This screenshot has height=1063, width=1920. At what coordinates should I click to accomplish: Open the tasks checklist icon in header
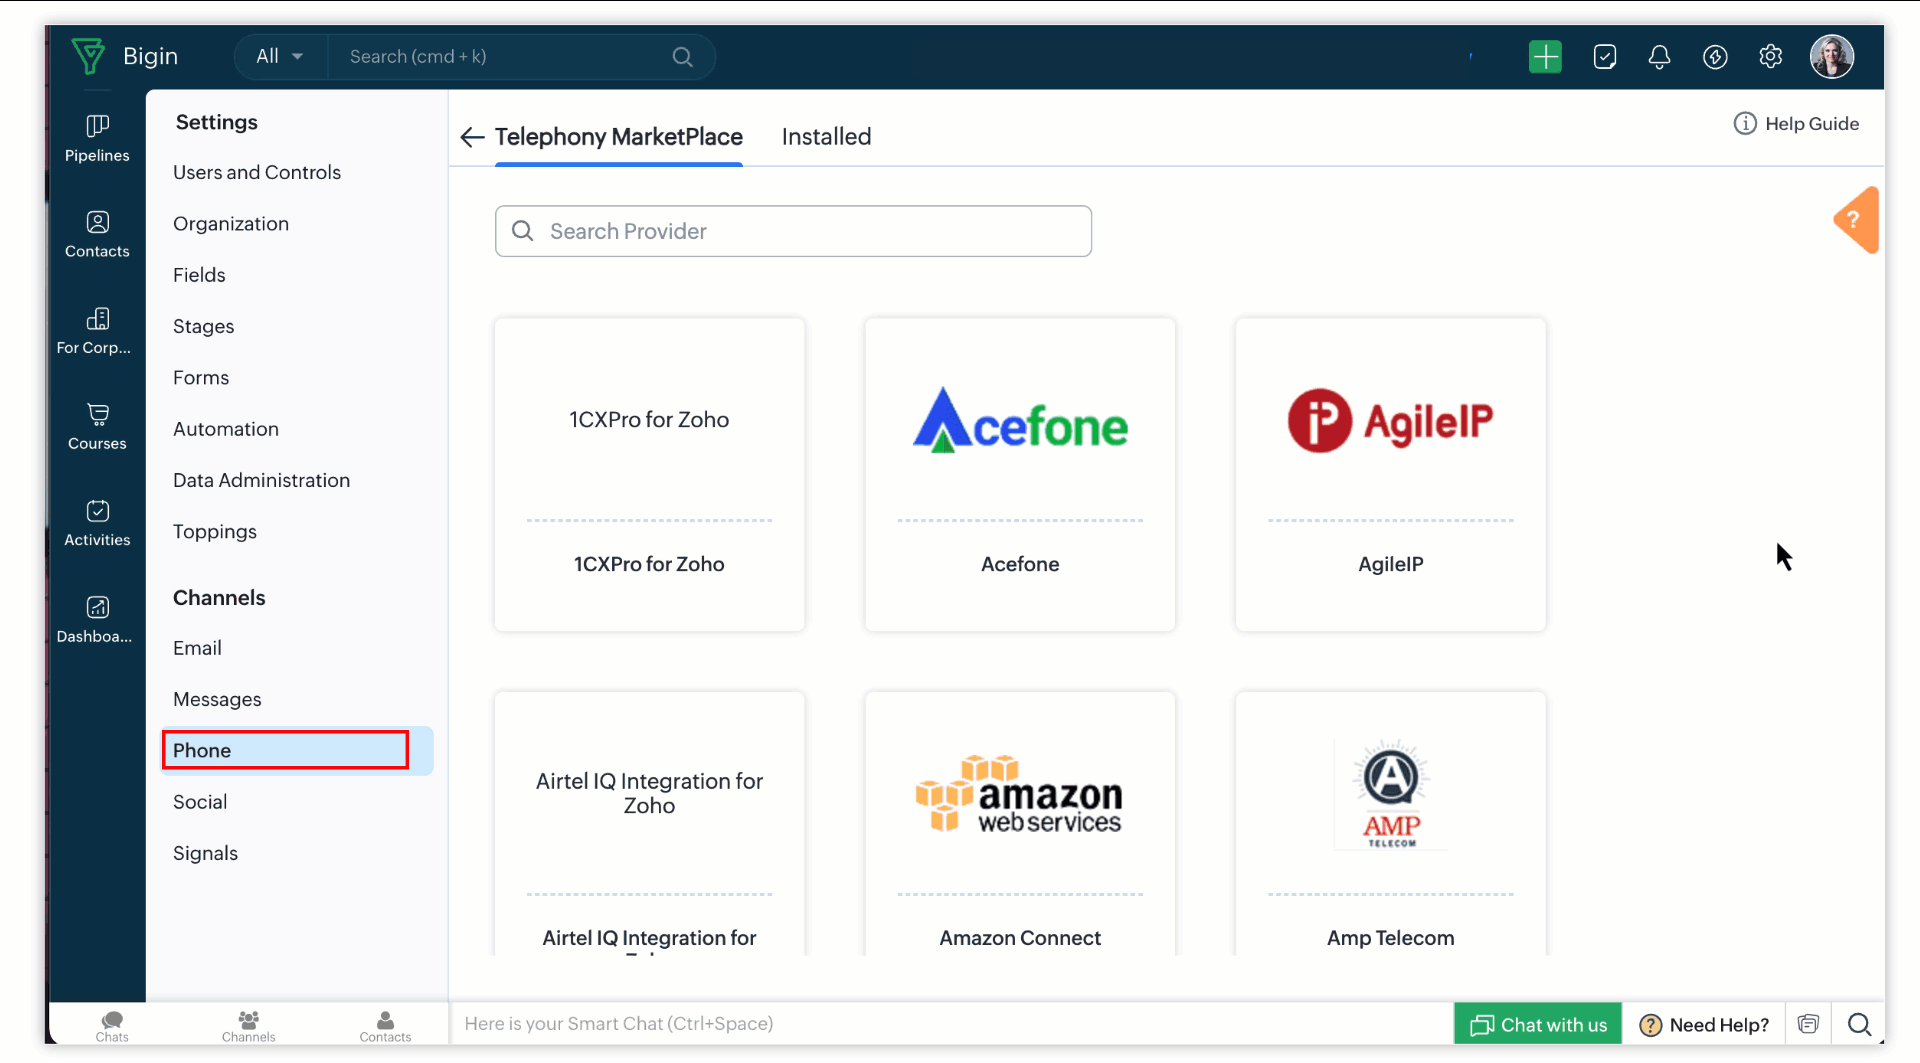[x=1604, y=56]
